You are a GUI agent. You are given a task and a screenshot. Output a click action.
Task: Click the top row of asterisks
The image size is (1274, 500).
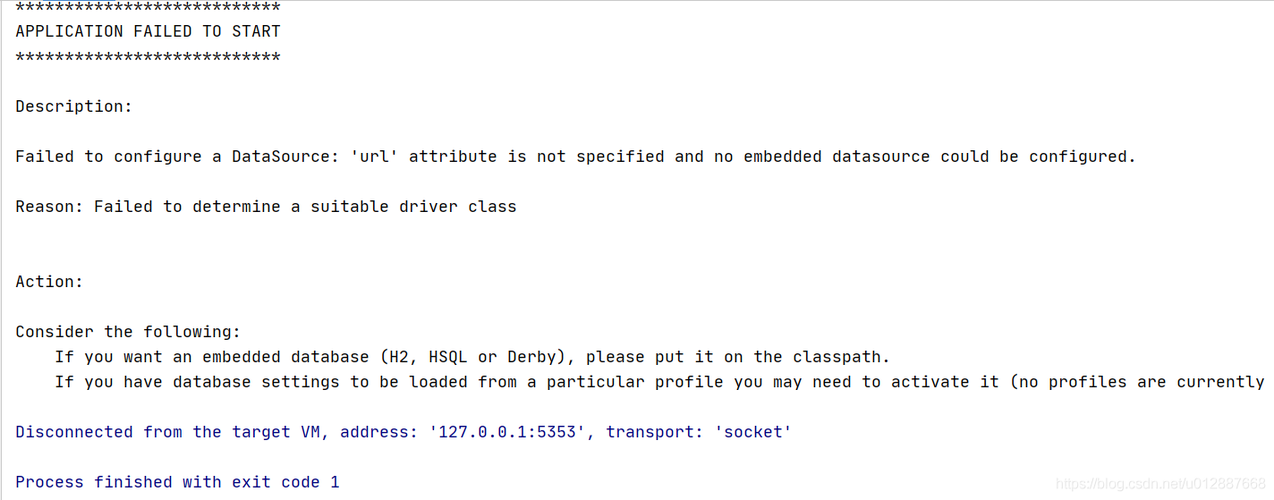pyautogui.click(x=148, y=7)
